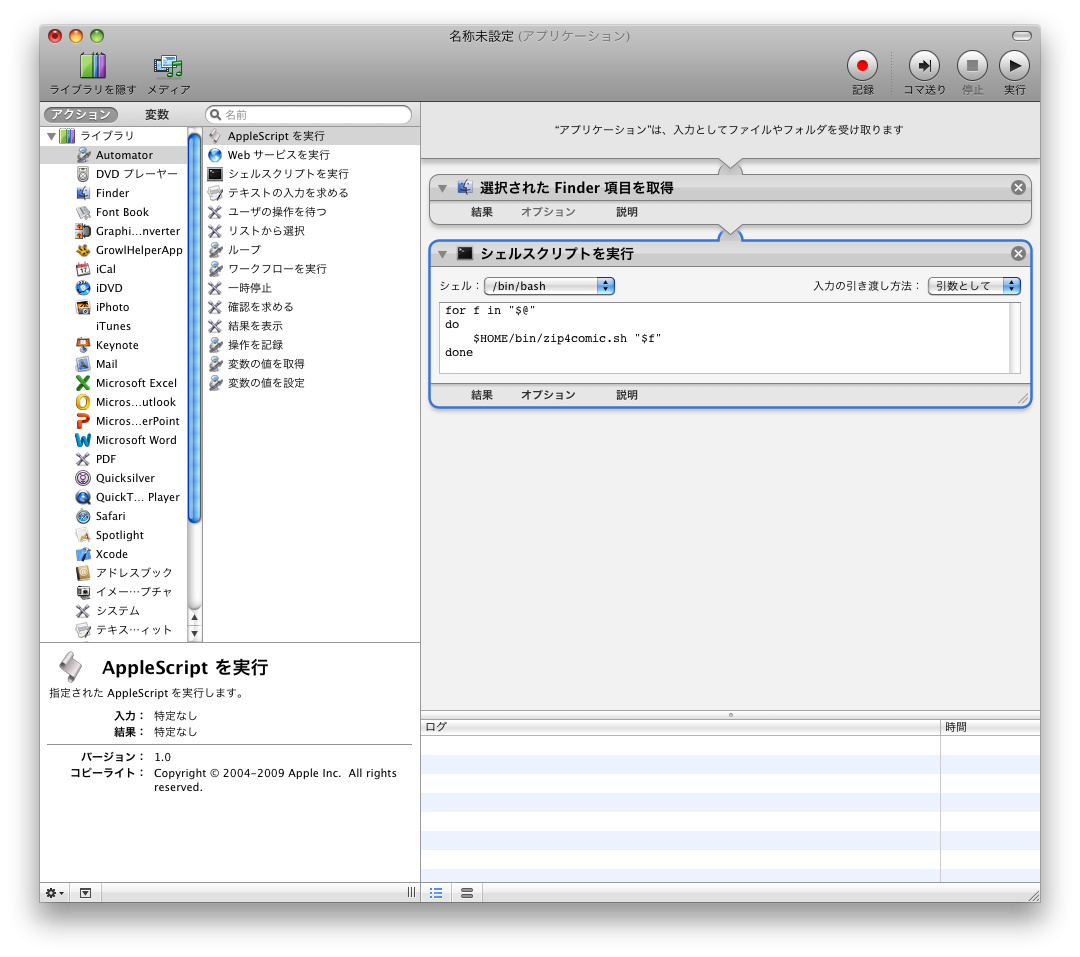1080x957 pixels.
Task: Select Keynote in the library list
Action: (x=114, y=345)
